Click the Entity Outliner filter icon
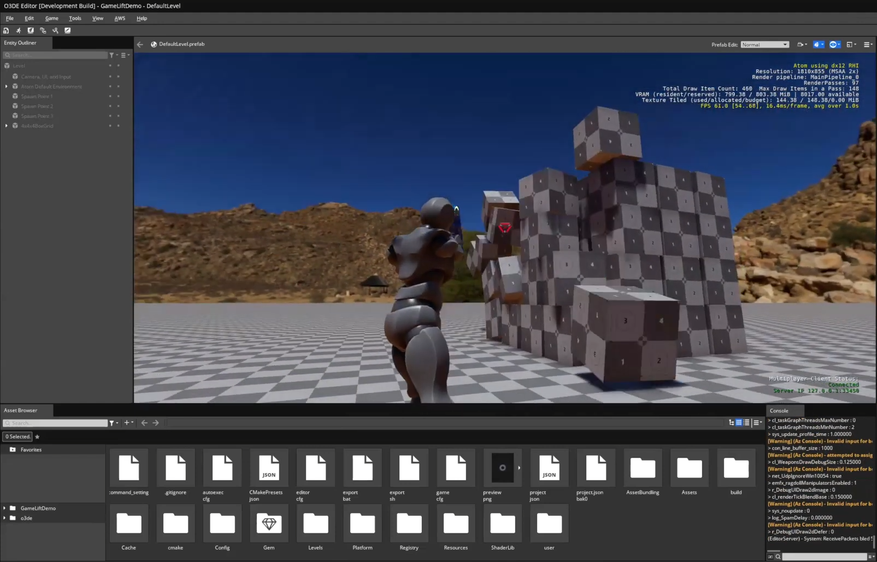This screenshot has height=562, width=877. click(x=112, y=55)
